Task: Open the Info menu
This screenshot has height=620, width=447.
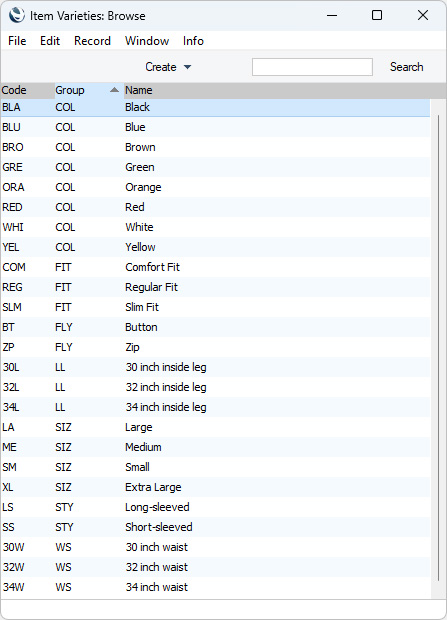Action: pos(193,41)
